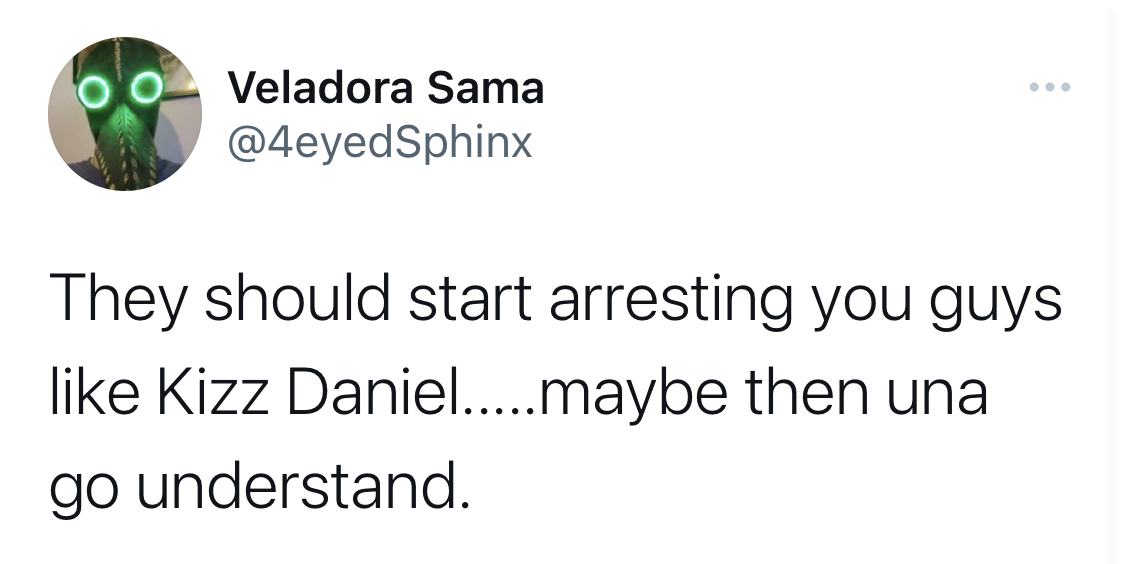Click the word "like" starting the second line

94,395
